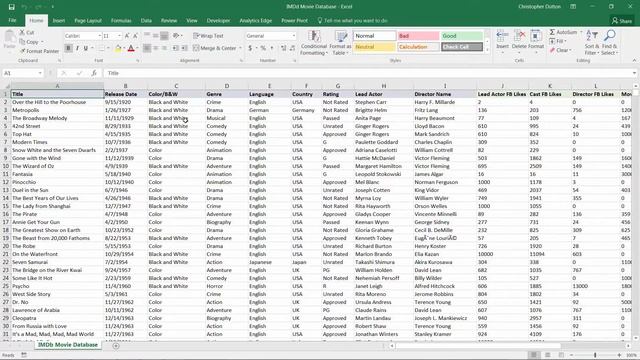Screen dimensions: 640x360
Task: Select the IMDb Movie Database sheet tab
Action: point(68,345)
